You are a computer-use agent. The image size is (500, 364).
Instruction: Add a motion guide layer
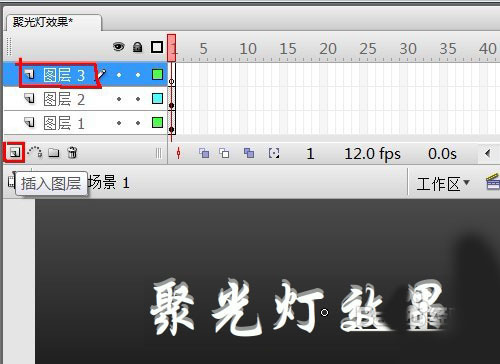click(x=35, y=153)
